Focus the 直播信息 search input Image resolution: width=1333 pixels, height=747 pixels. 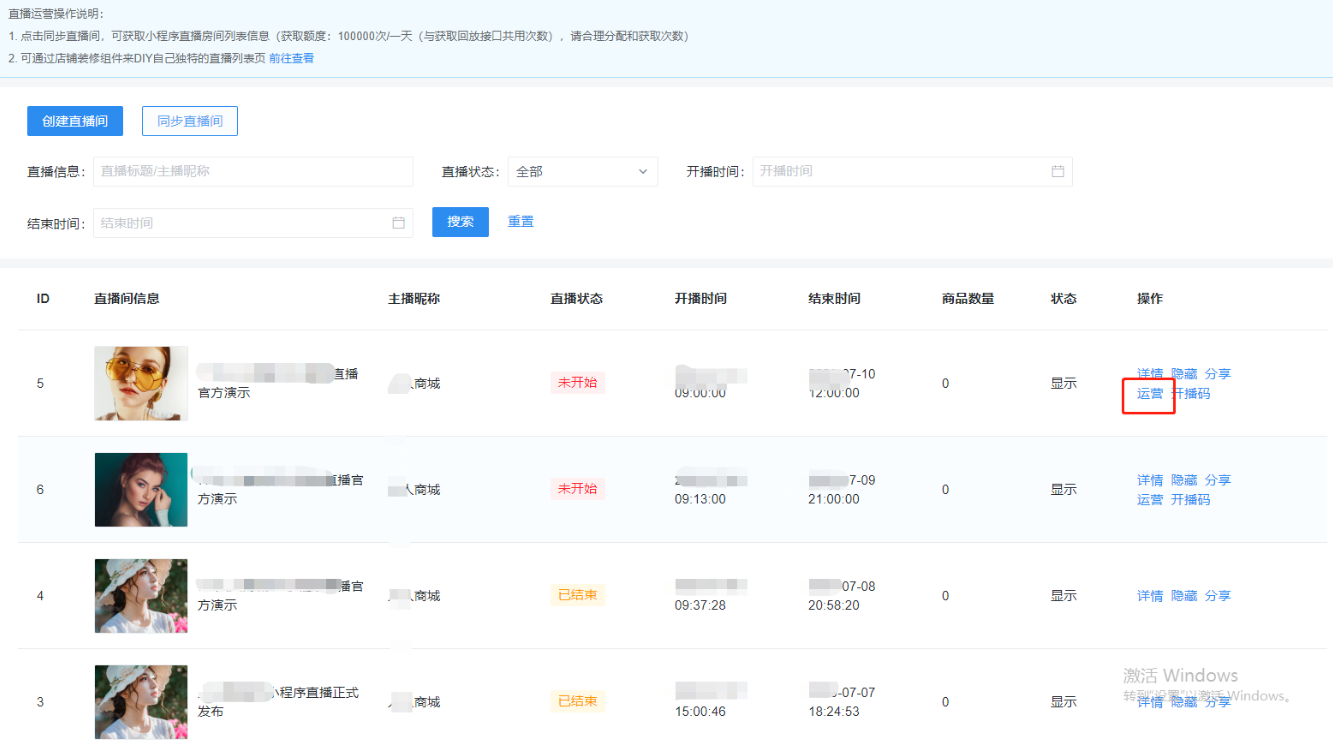pyautogui.click(x=252, y=172)
